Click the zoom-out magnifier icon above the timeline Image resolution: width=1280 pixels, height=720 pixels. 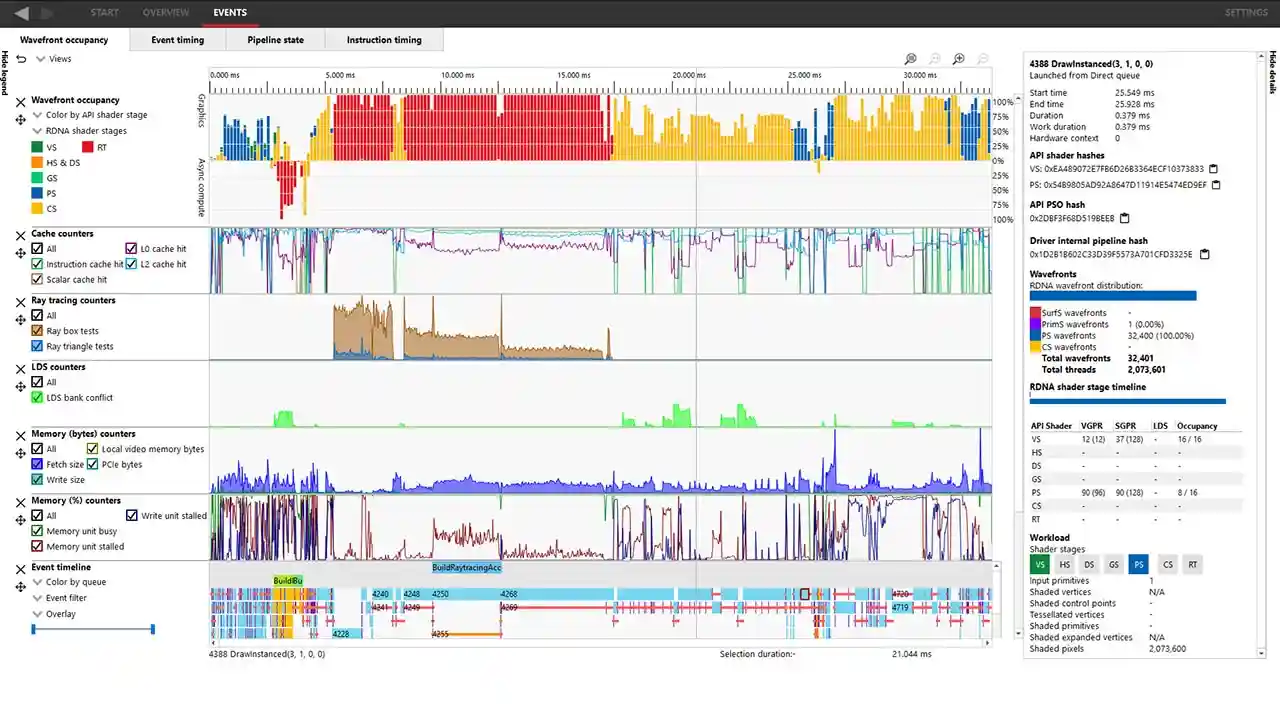click(x=982, y=59)
